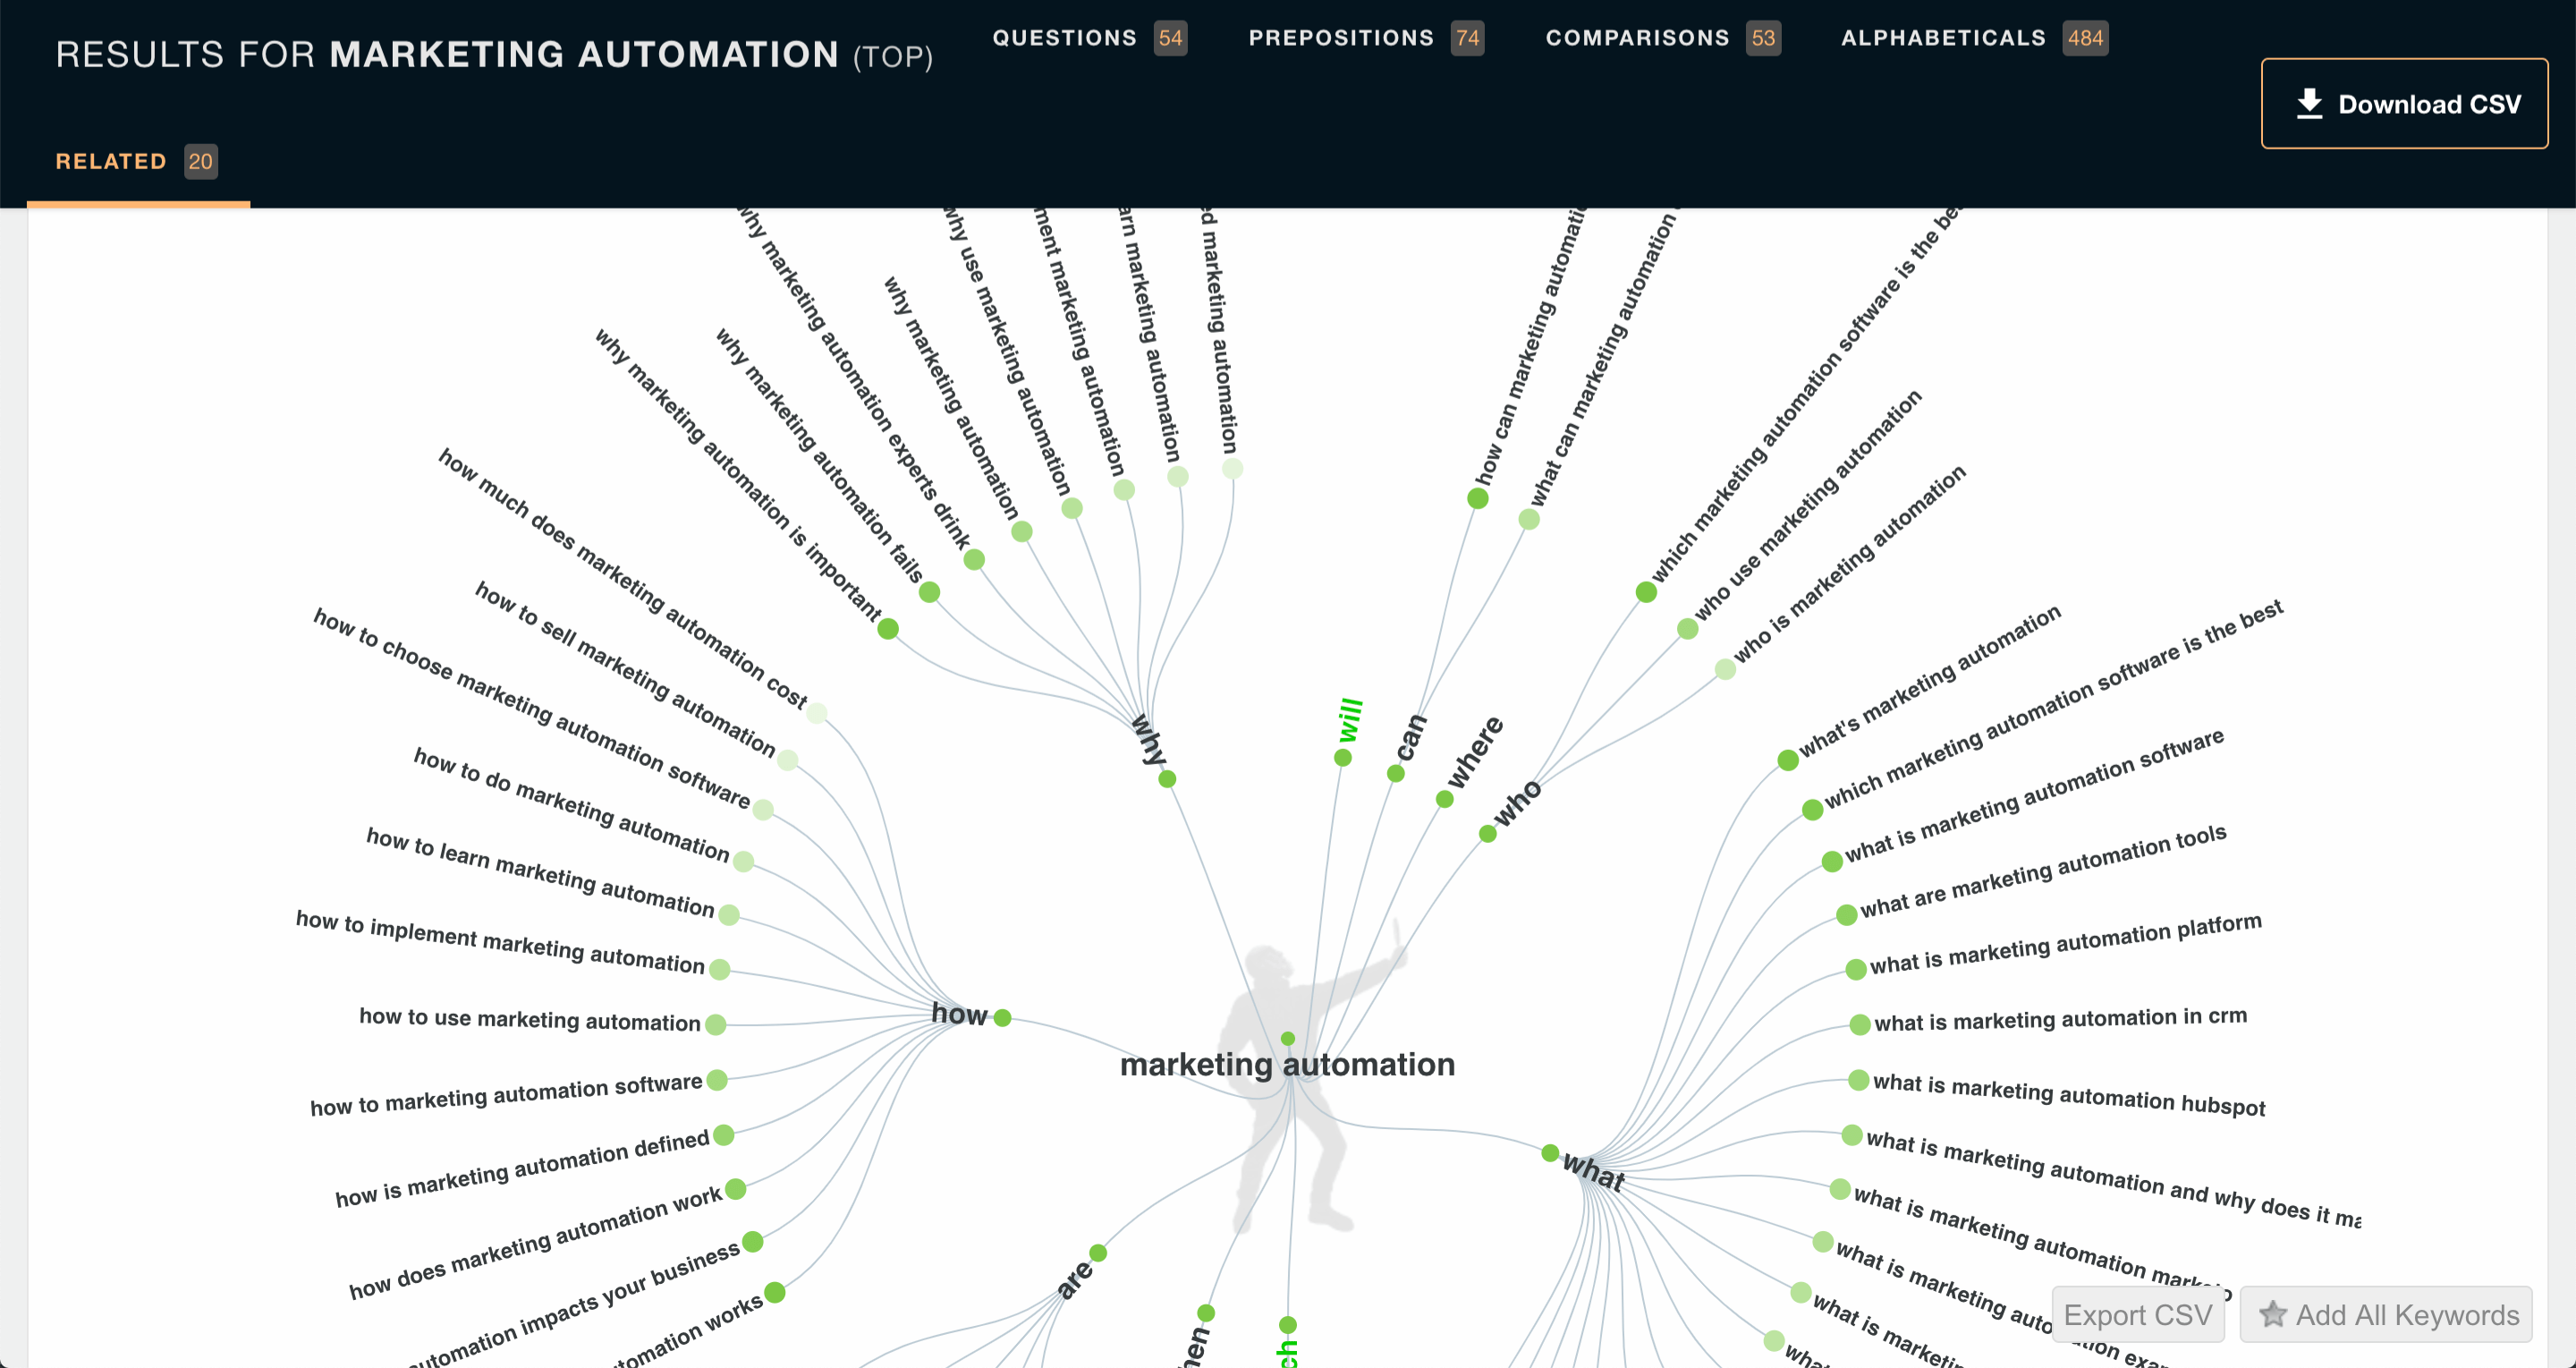The height and width of the screenshot is (1368, 2576).
Task: Click 'why marketing automation is important'
Action: 738,474
